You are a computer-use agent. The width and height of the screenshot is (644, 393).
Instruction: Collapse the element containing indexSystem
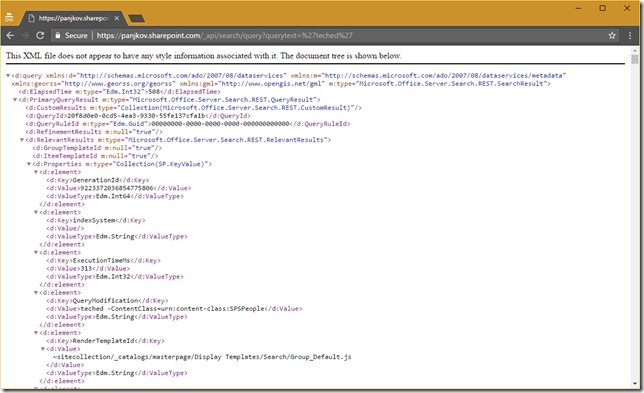36,212
